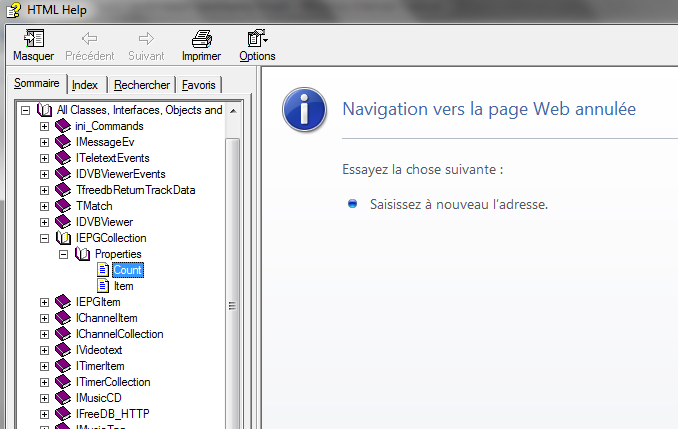Screen dimensions: 678x429
Task: Click the book icon beside IVideotext
Action: click(x=63, y=350)
